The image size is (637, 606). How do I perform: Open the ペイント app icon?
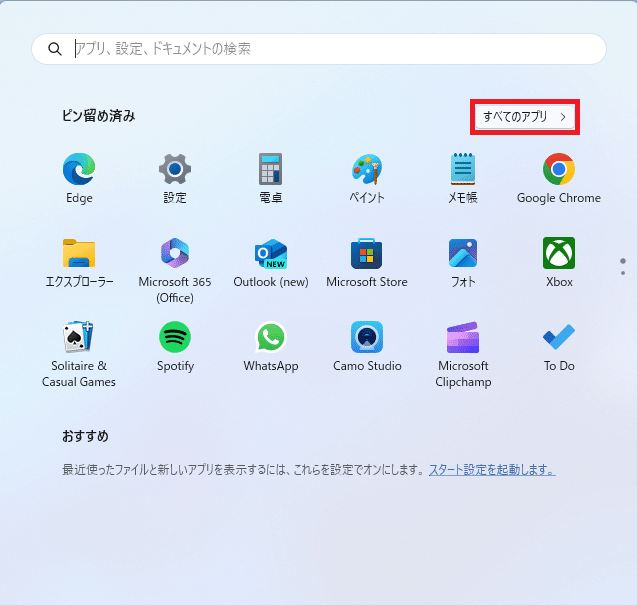click(x=366, y=169)
